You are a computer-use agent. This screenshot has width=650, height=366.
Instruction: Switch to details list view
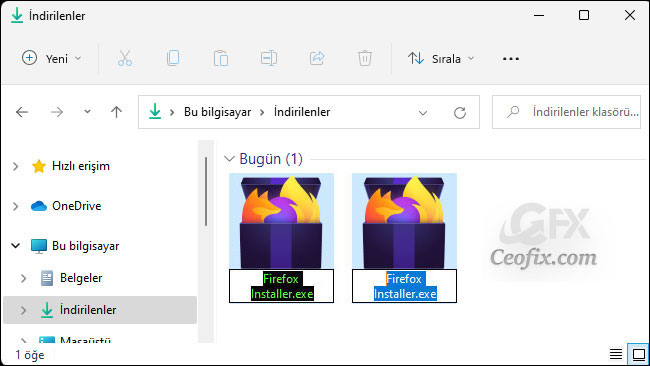[616, 354]
